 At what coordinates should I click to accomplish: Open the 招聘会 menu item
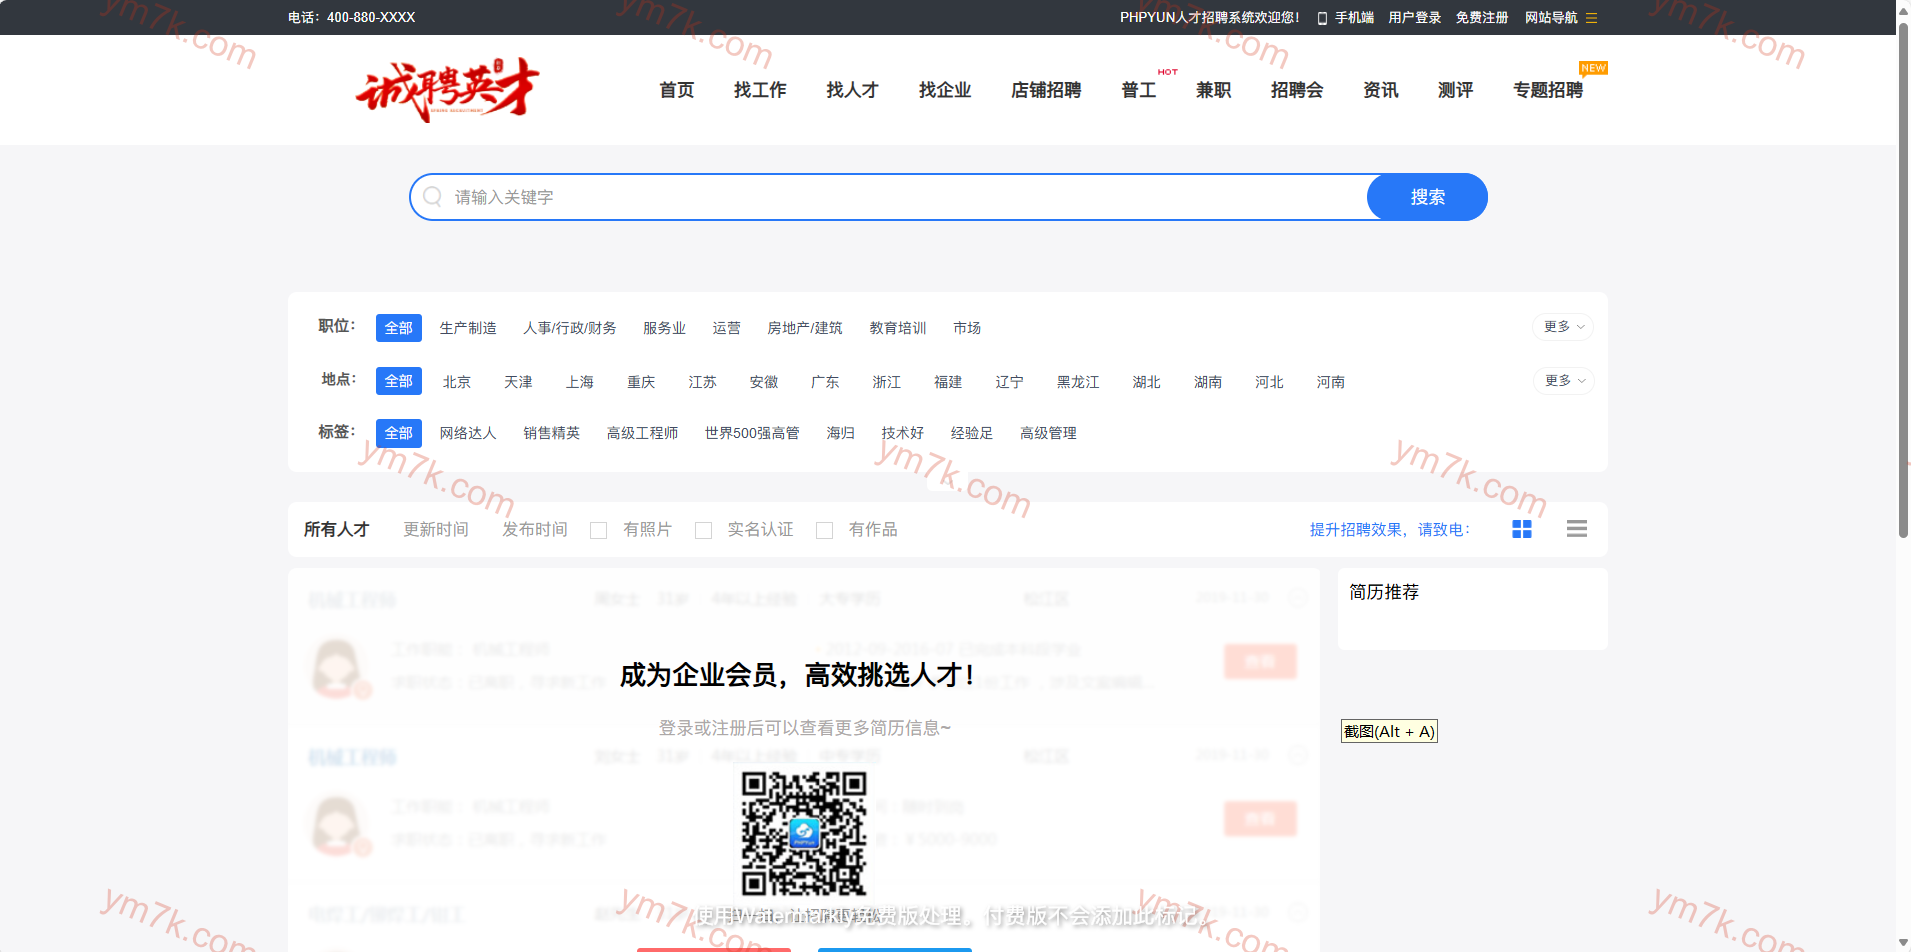pyautogui.click(x=1296, y=90)
